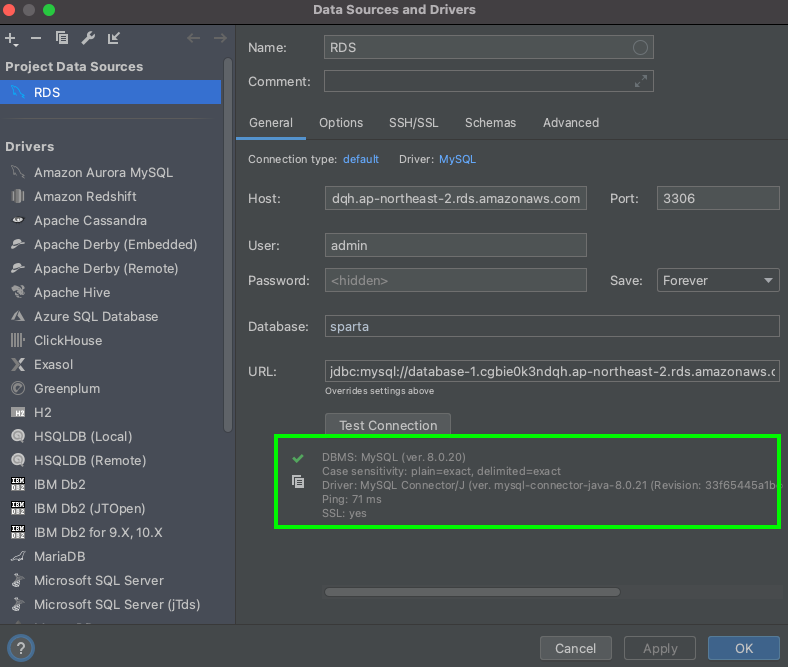Screen dimensions: 788x667
Task: Edit the User field
Action: coord(455,245)
